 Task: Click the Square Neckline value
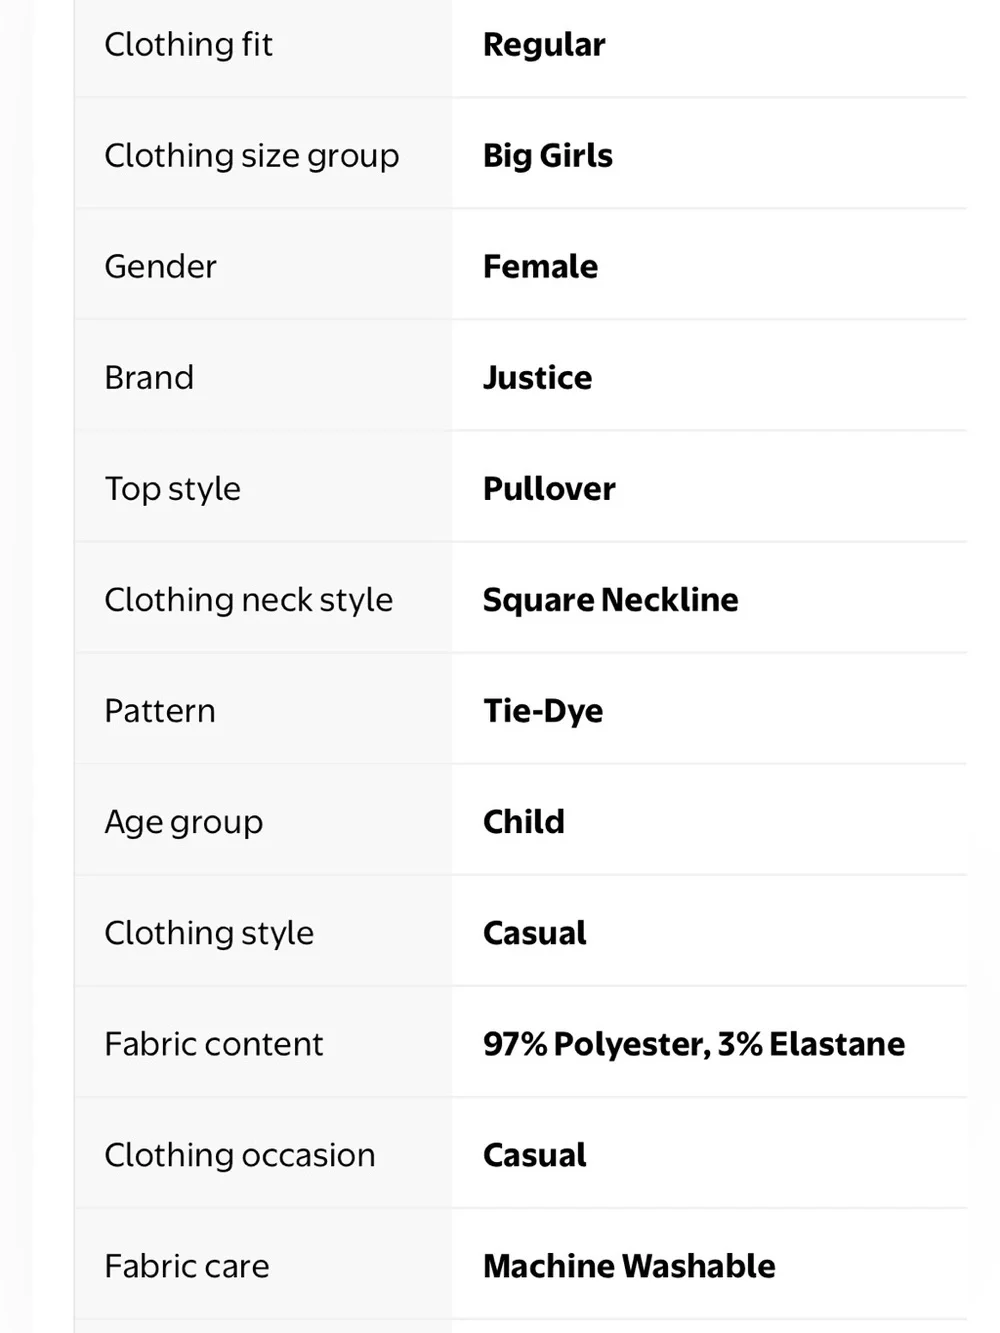pyautogui.click(x=611, y=600)
